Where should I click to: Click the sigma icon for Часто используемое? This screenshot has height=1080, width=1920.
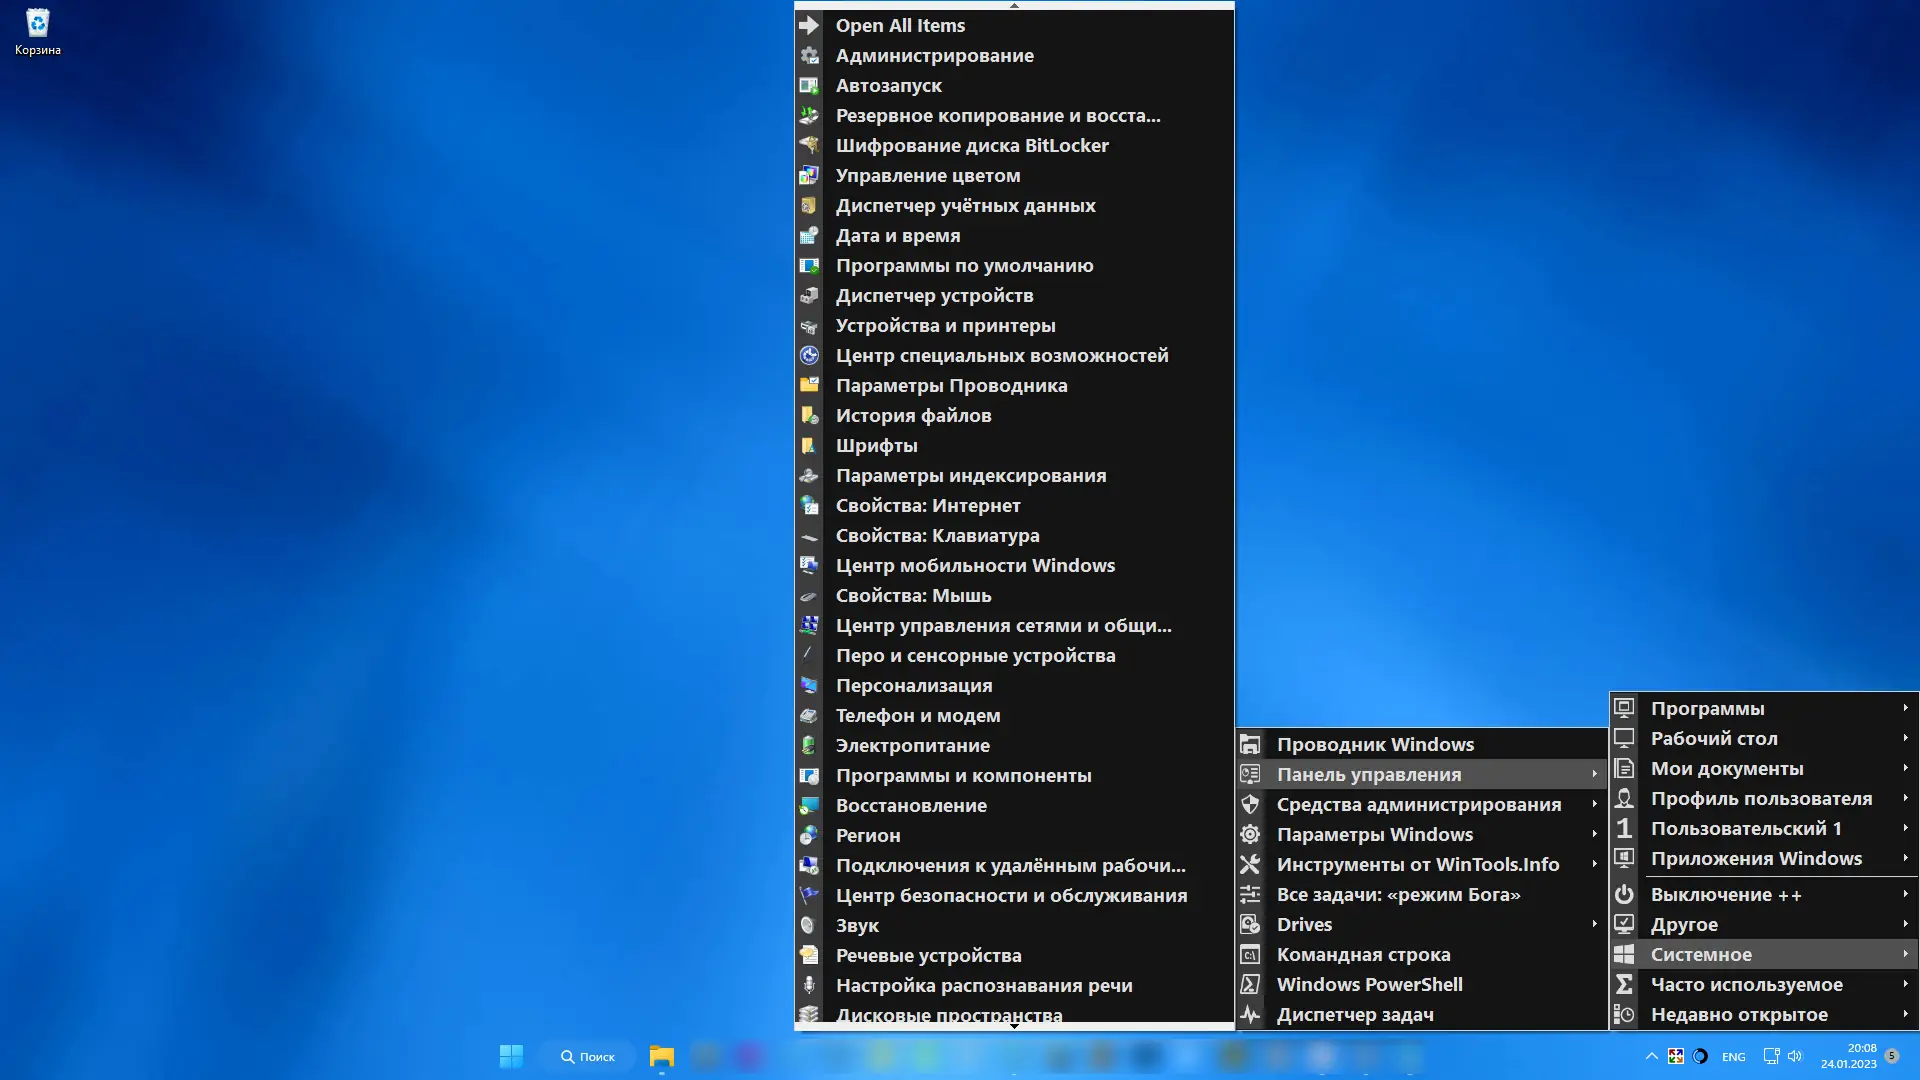coord(1624,984)
